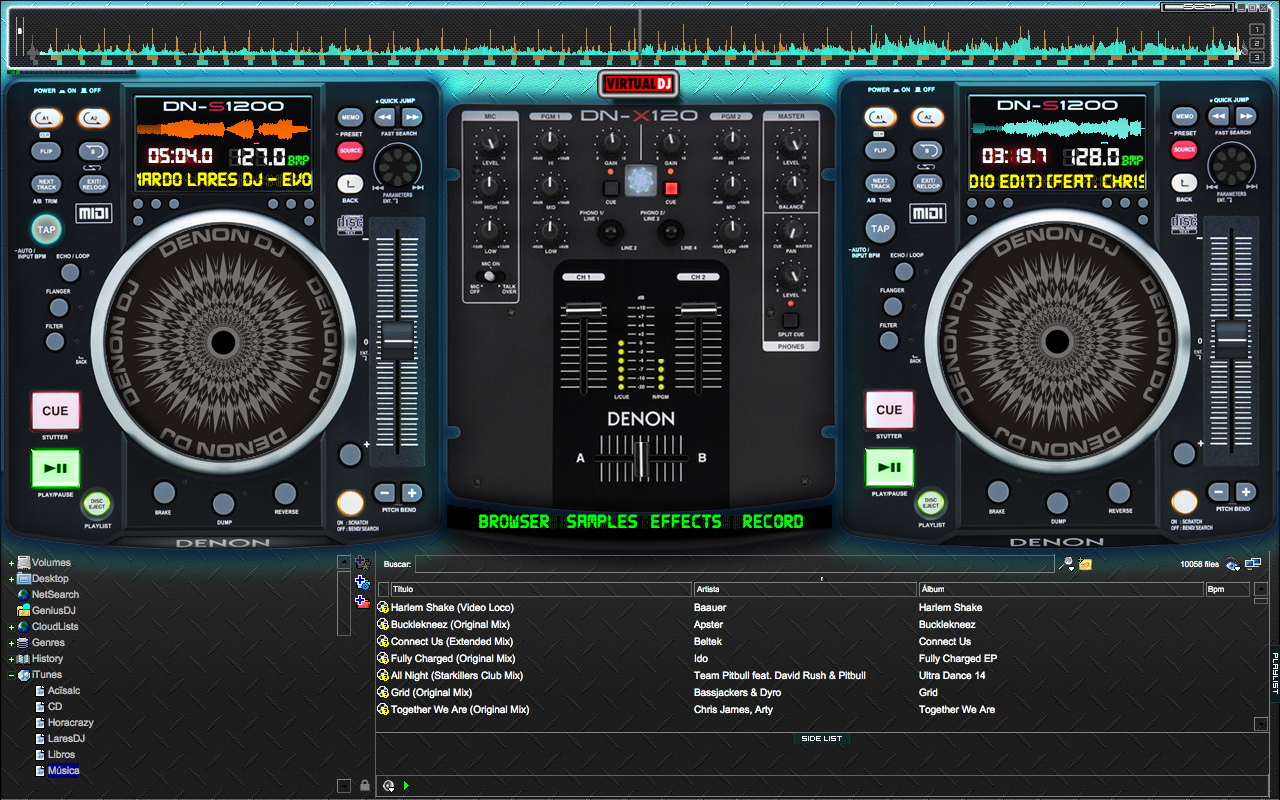The width and height of the screenshot is (1280, 800).
Task: Toggle PLAY/PAUSE on the left deck
Action: 55,467
